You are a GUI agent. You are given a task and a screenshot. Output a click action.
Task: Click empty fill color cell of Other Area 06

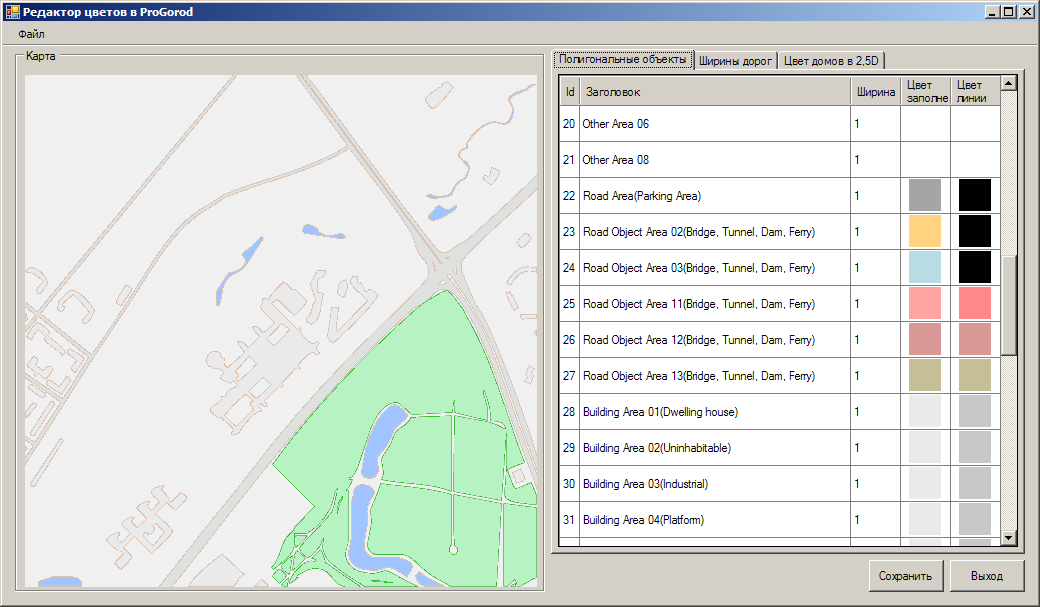925,123
